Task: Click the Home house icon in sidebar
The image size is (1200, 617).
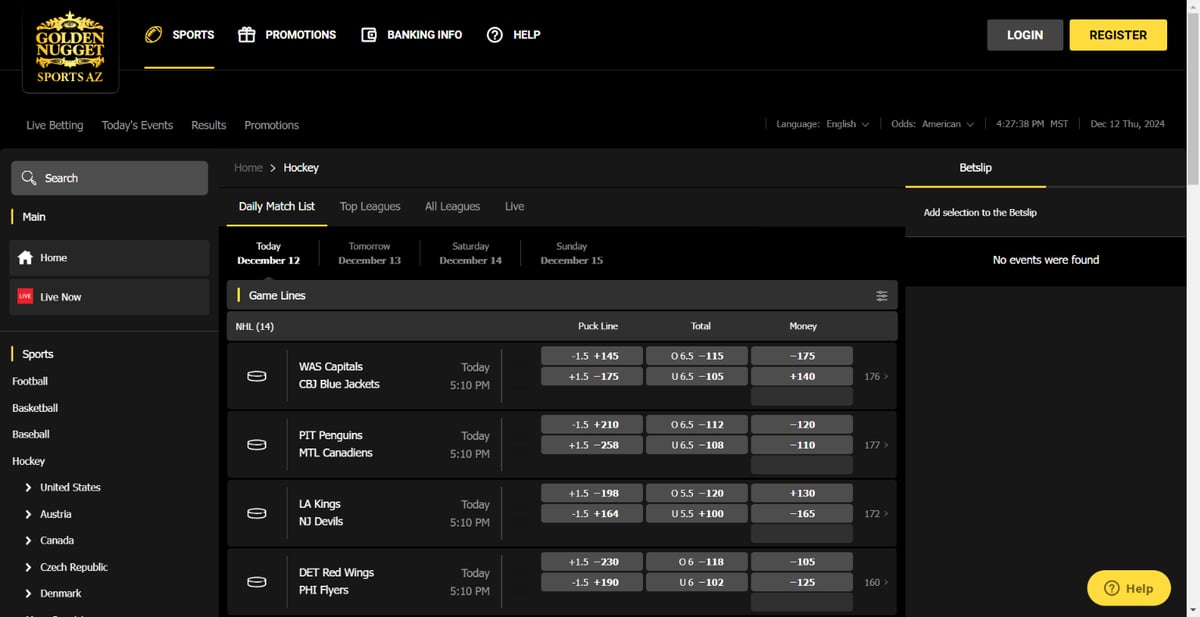Action: (x=26, y=258)
